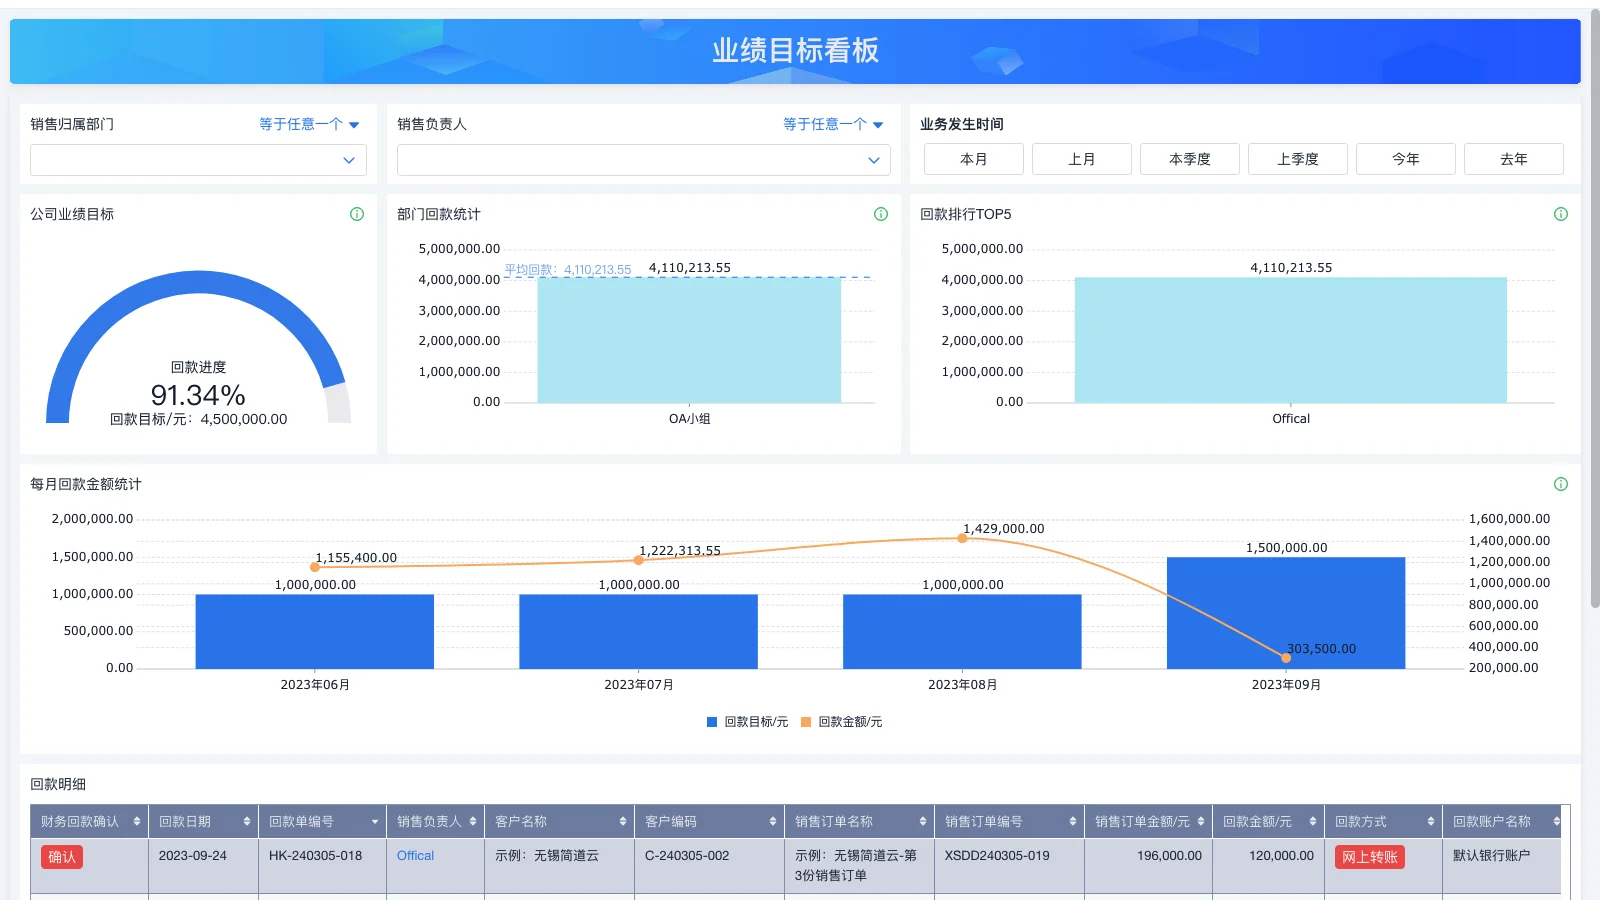Open the info tooltip on 回款排行TOP5

(1561, 213)
